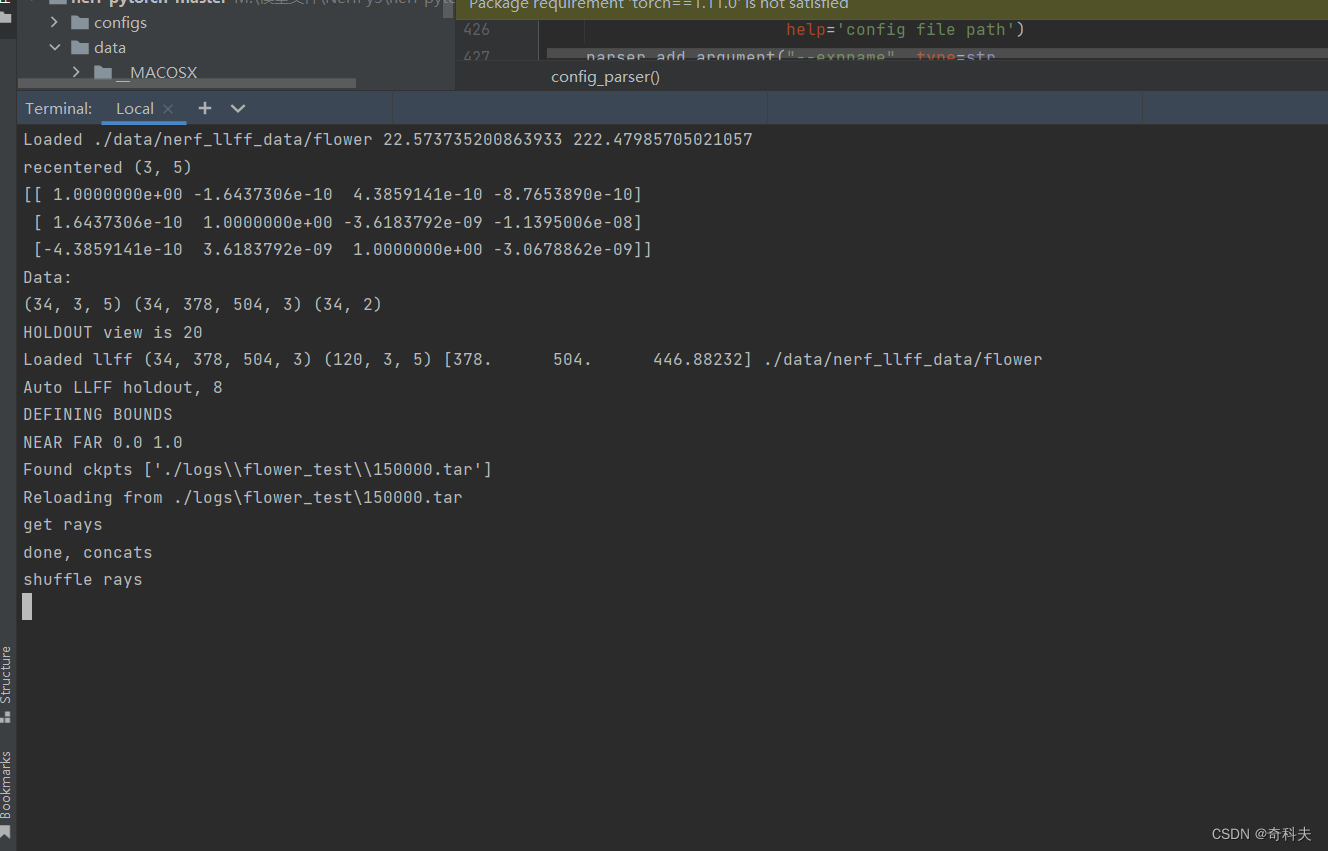Click 'done, concats' terminal line
This screenshot has width=1328, height=851.
88,552
